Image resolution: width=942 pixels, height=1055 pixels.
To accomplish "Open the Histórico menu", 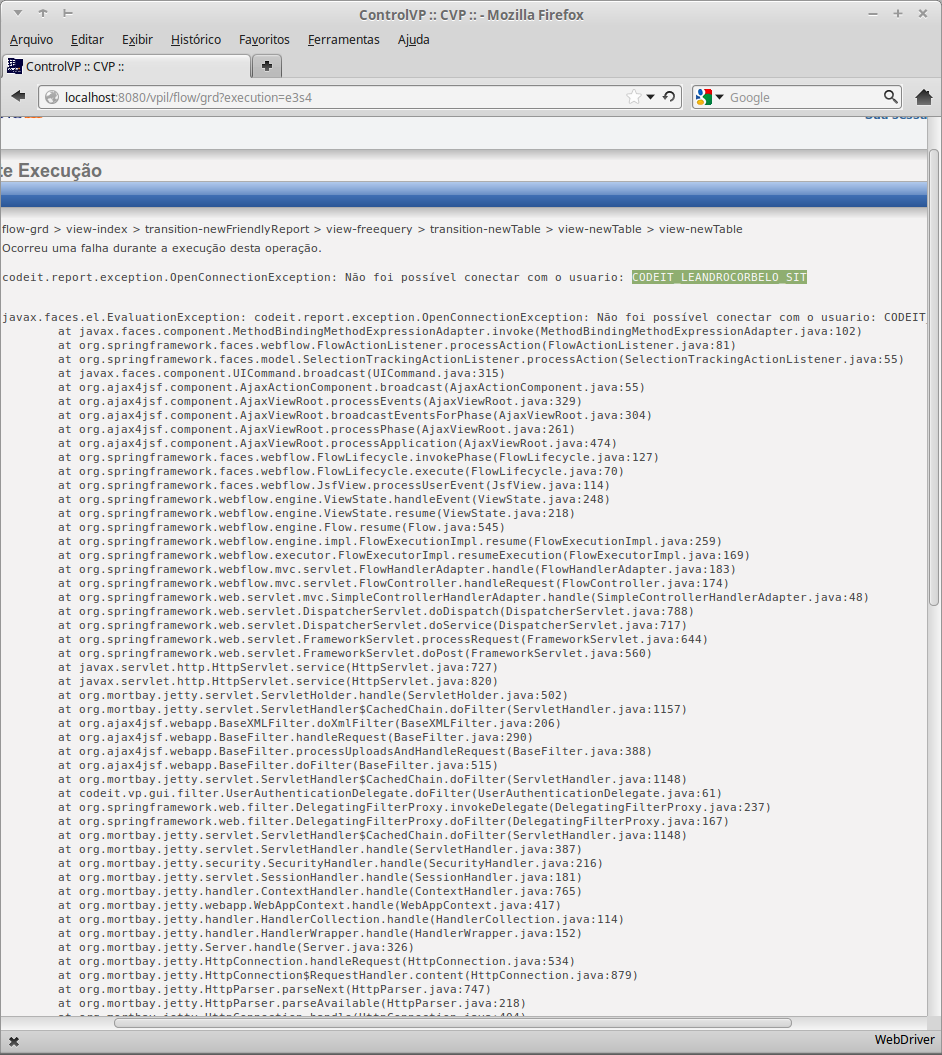I will point(196,40).
